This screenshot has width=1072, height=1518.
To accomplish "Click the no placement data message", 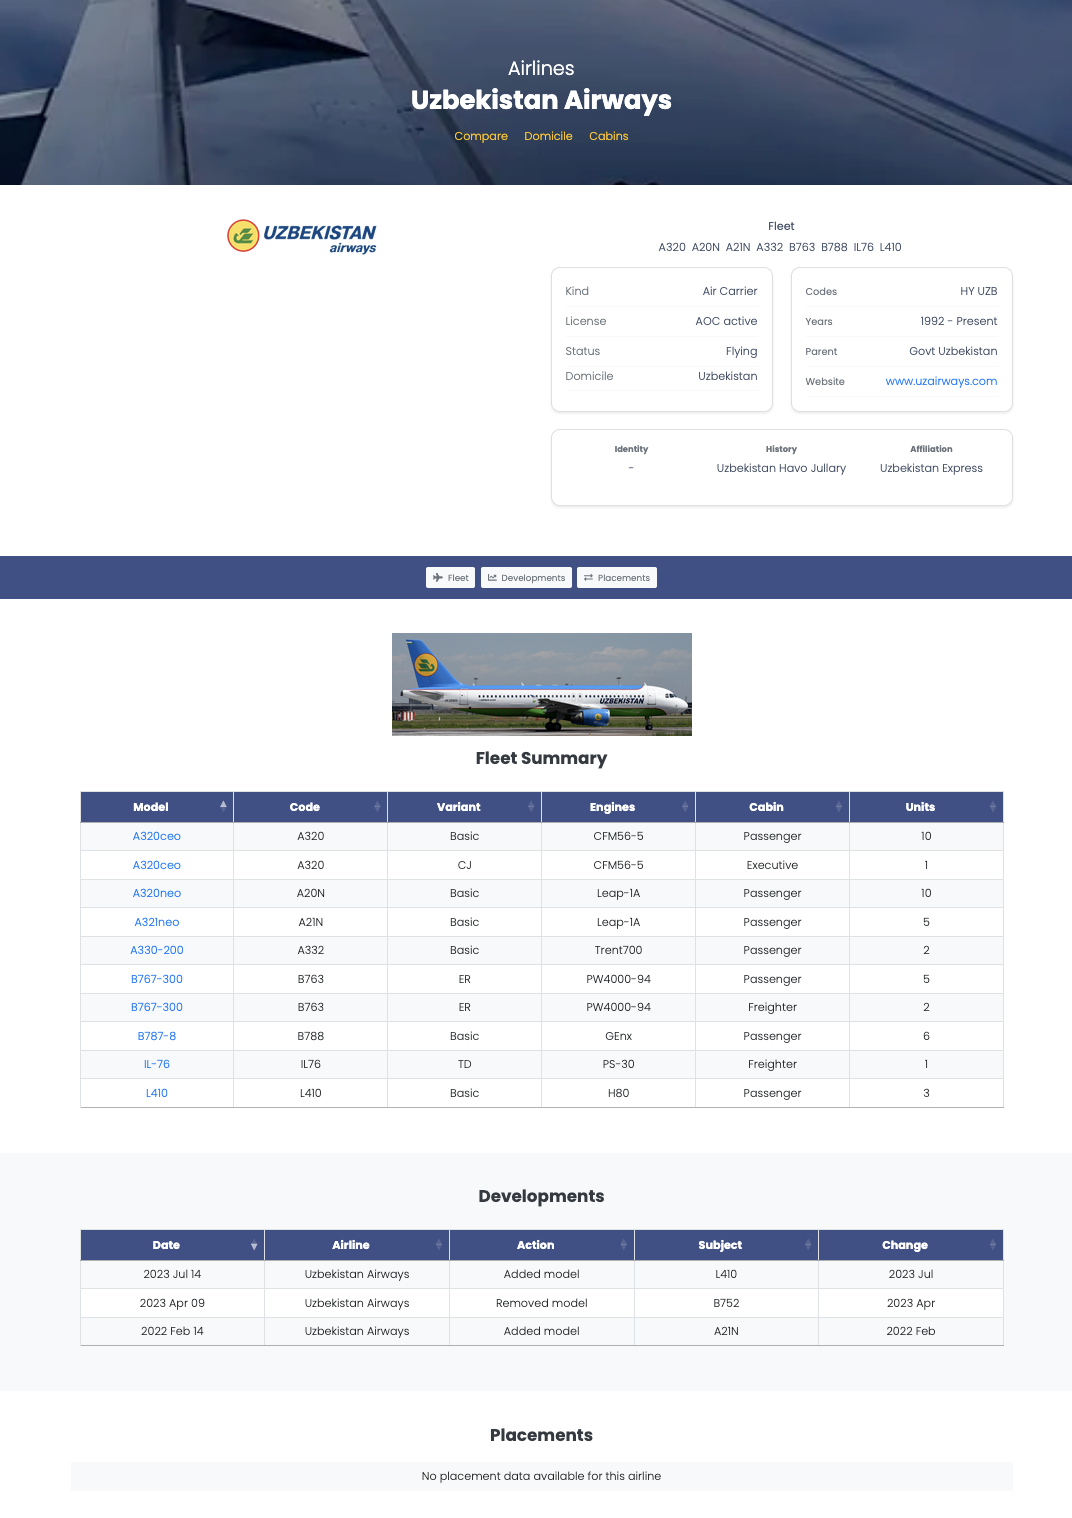I will point(541,1476).
